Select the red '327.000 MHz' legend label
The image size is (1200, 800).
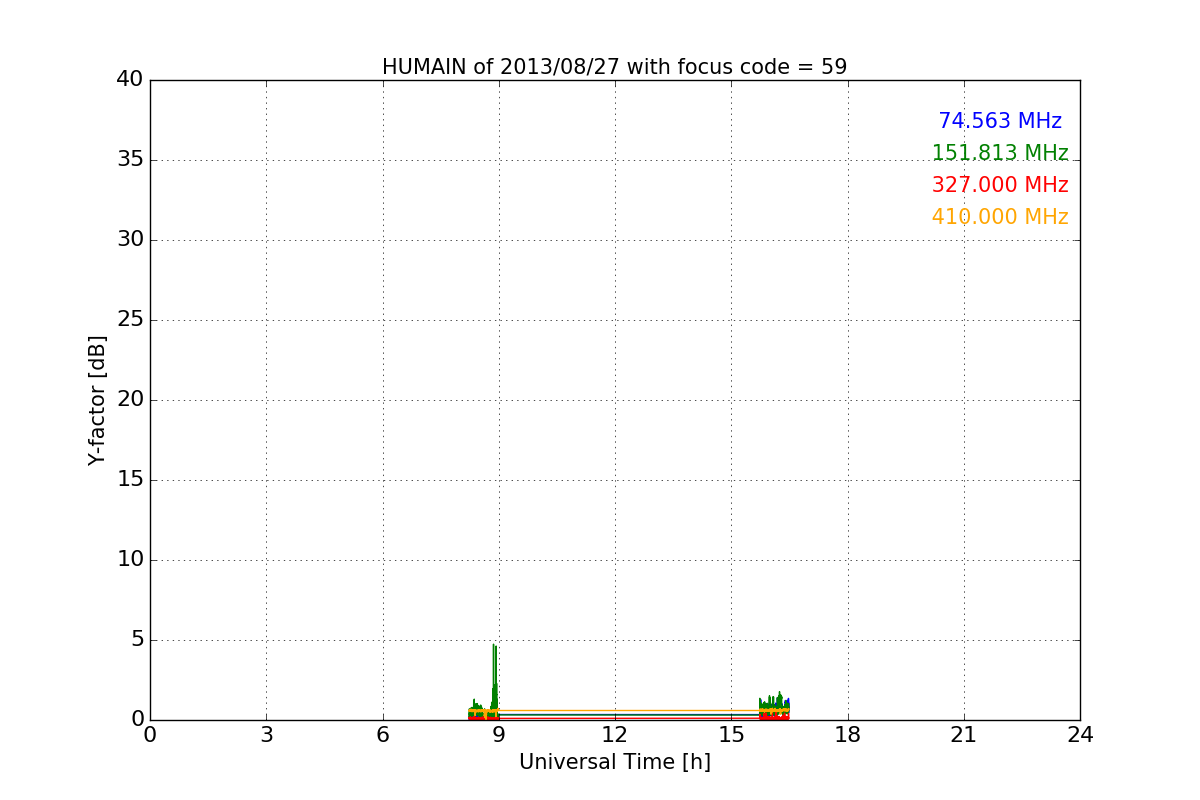tap(1000, 185)
